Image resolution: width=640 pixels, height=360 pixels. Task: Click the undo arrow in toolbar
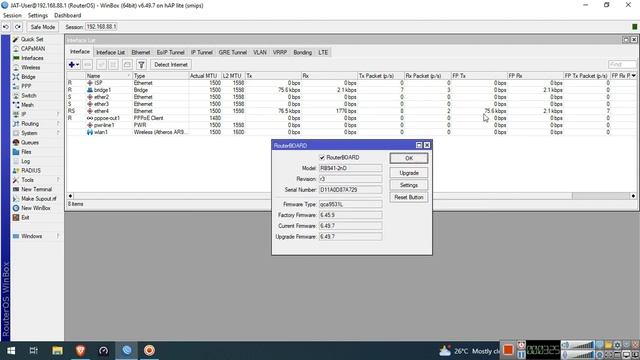(6, 27)
